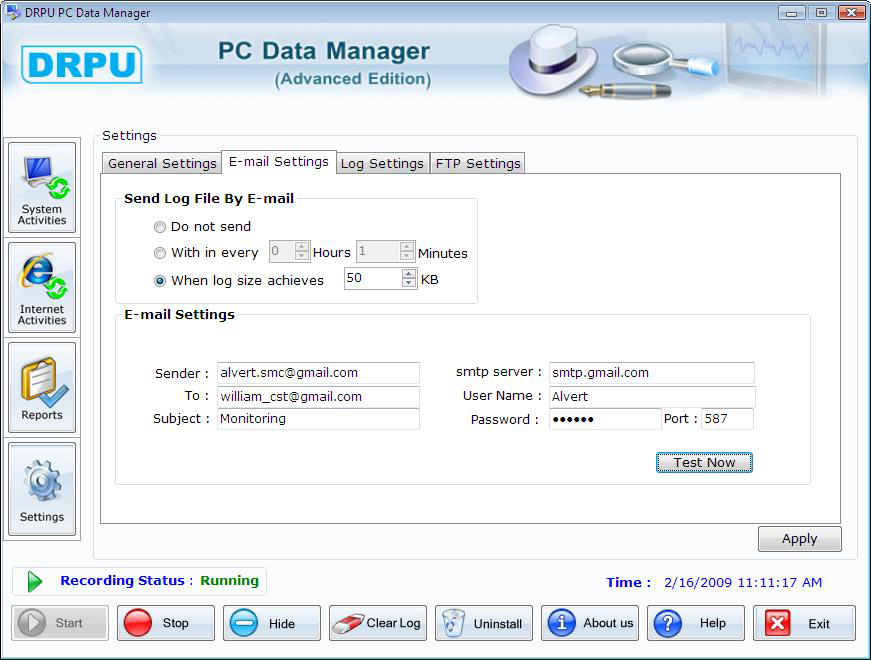The width and height of the screenshot is (871, 660).
Task: Open the Reports section
Action: (x=42, y=388)
